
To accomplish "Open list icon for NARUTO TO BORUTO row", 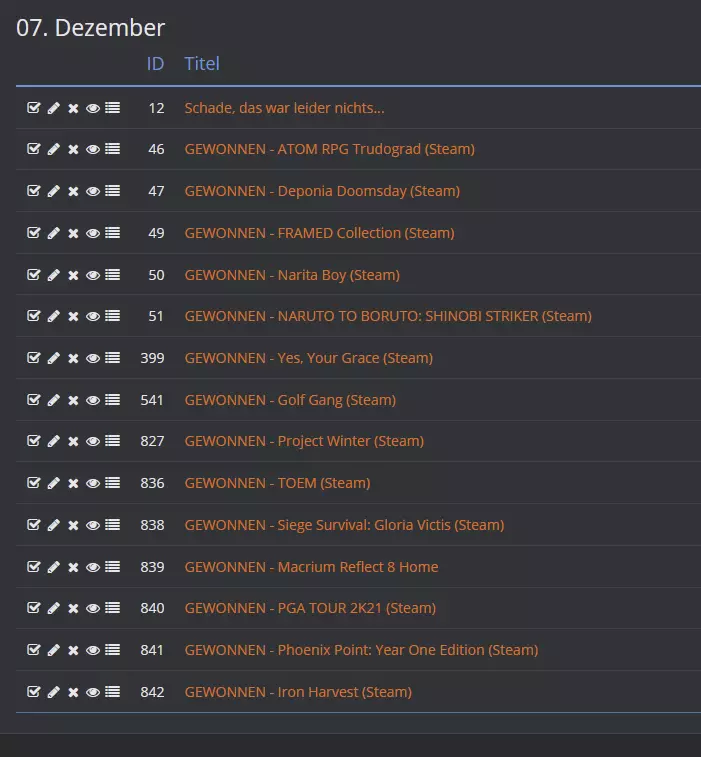I will 112,316.
